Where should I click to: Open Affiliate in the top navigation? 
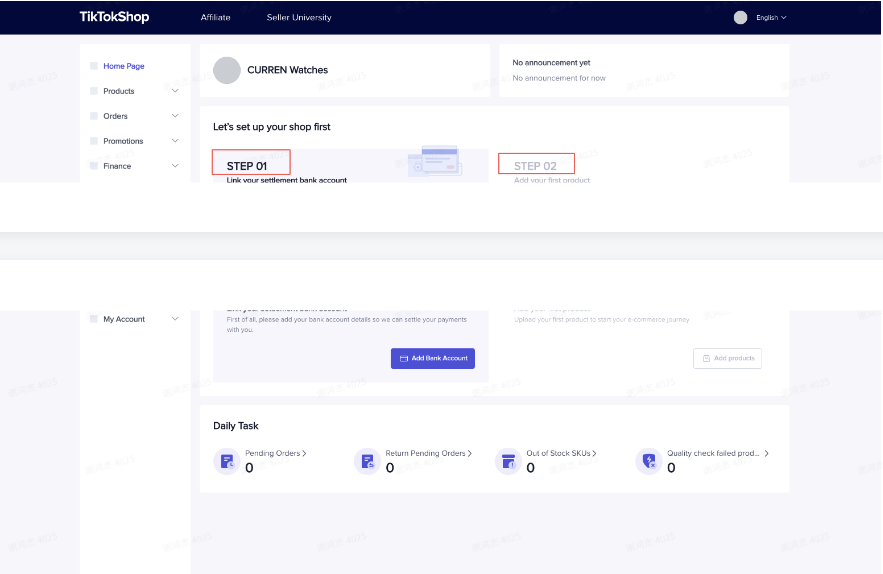pos(215,17)
